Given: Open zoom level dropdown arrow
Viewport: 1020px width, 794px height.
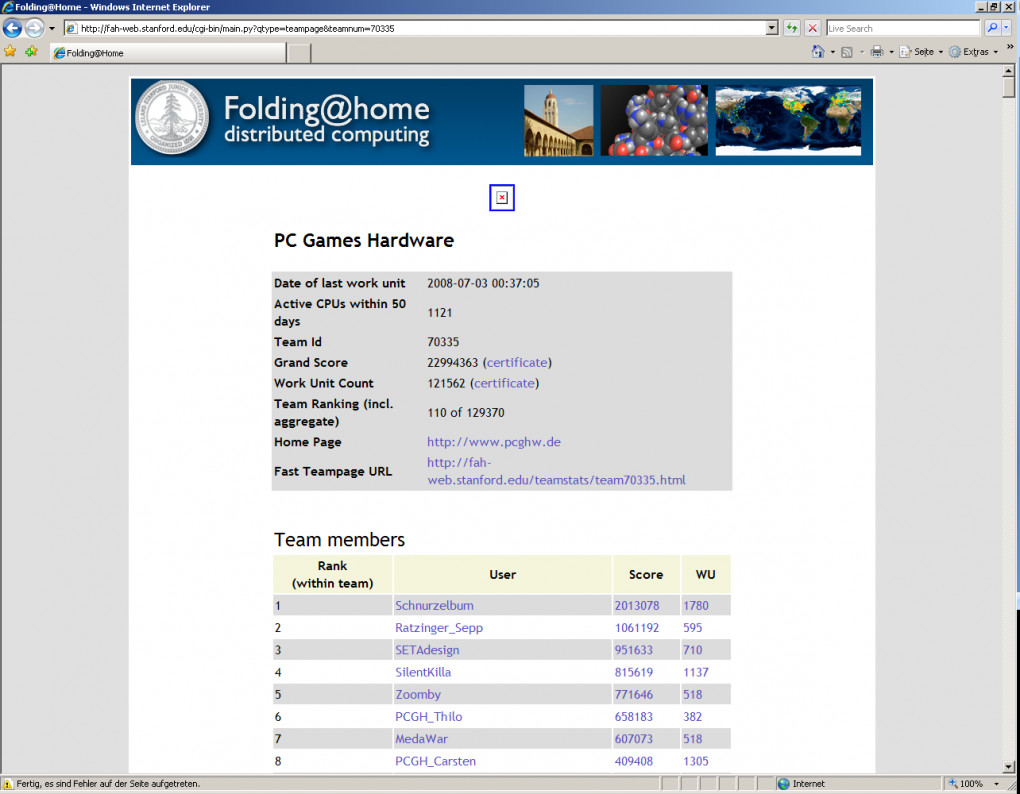Looking at the screenshot, I should click(x=997, y=784).
